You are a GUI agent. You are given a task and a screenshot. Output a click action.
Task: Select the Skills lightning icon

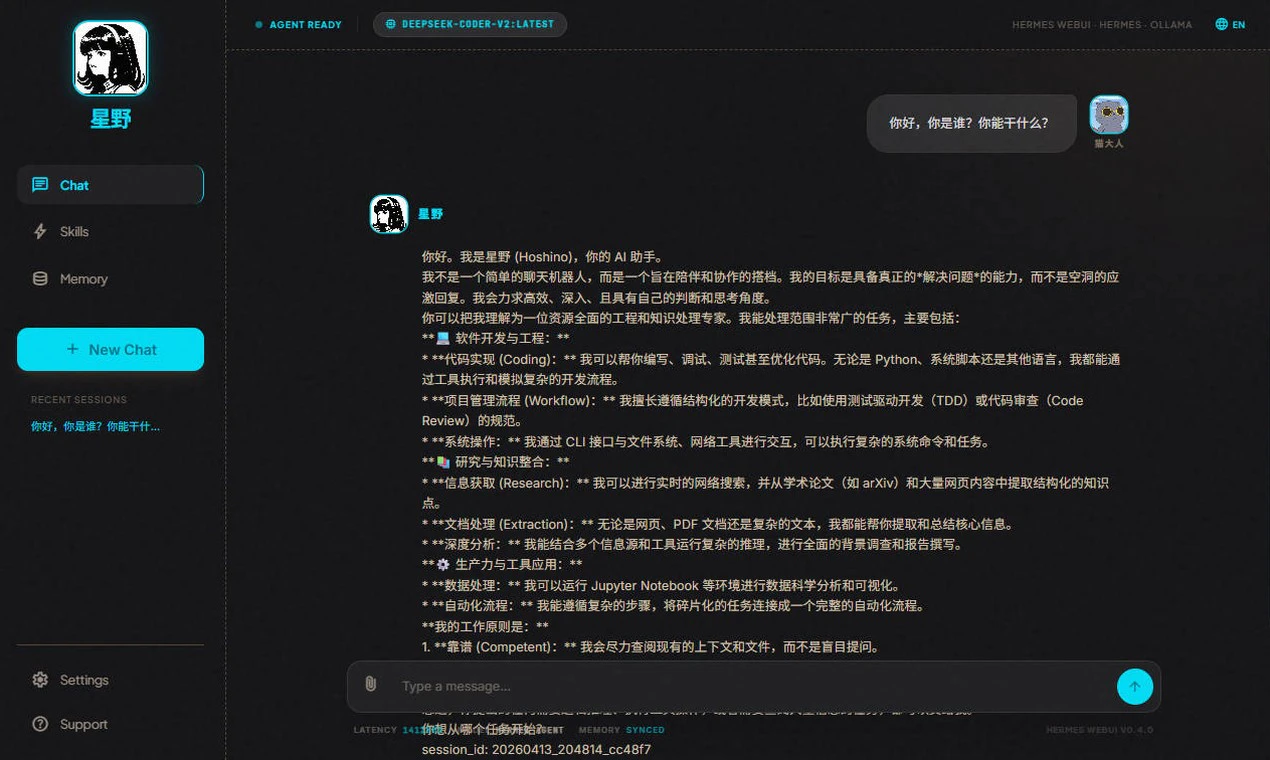pyautogui.click(x=40, y=231)
